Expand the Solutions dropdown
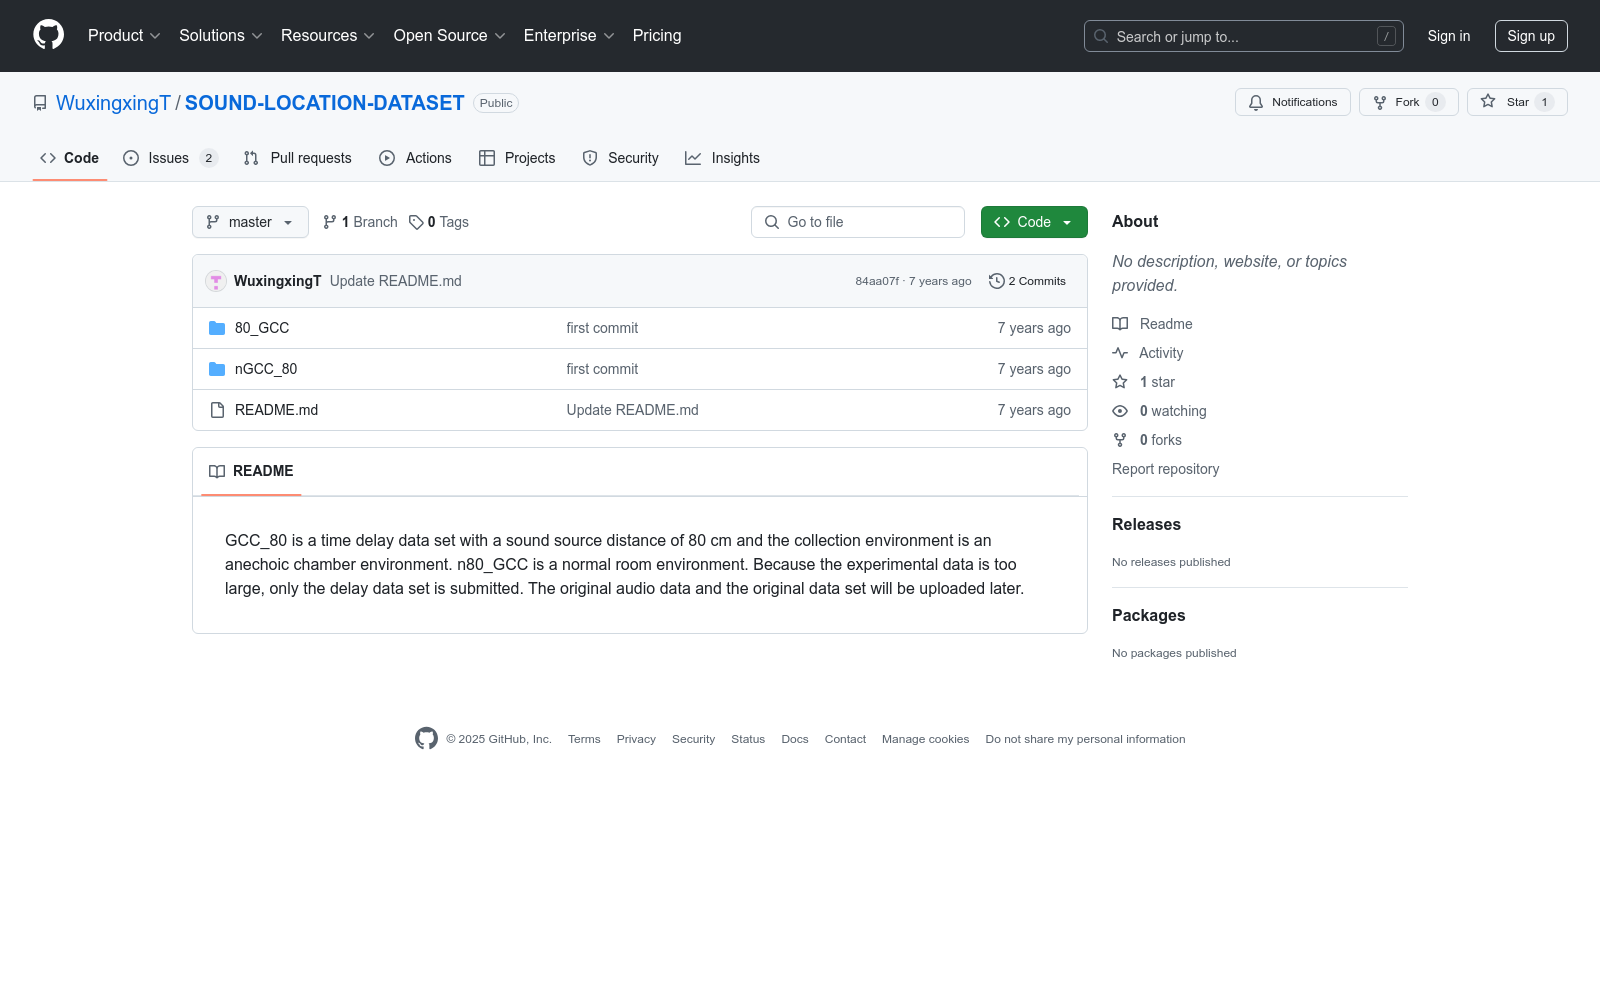Image resolution: width=1600 pixels, height=1000 pixels. click(221, 36)
